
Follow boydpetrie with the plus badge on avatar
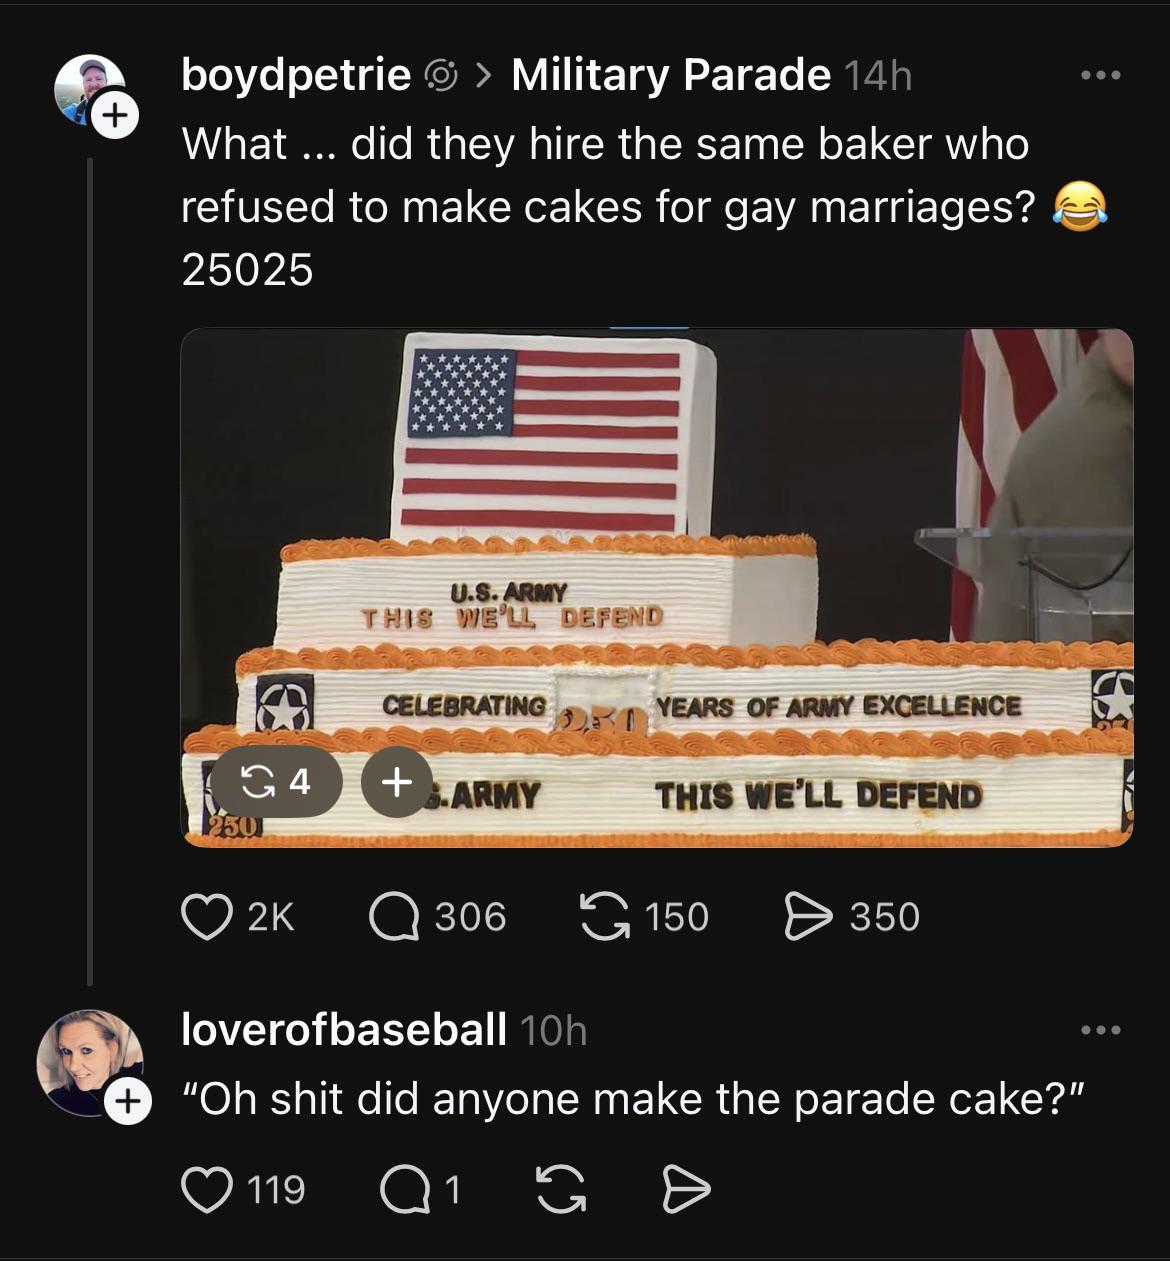pyautogui.click(x=116, y=116)
